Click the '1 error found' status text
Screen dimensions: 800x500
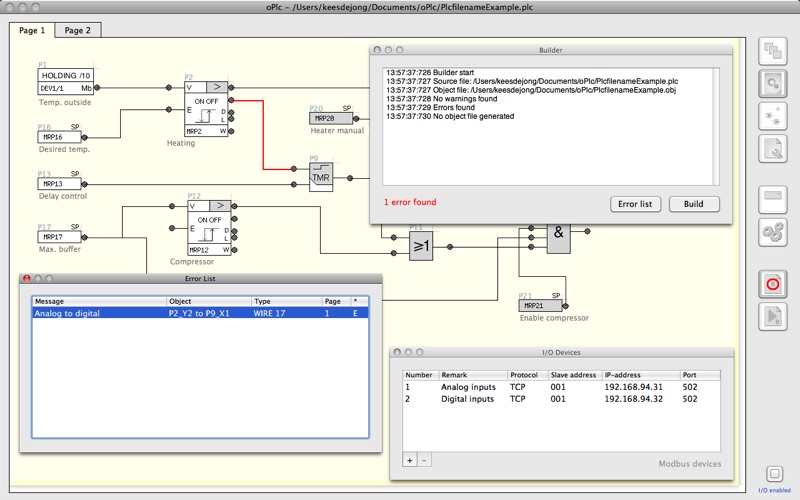click(x=410, y=202)
